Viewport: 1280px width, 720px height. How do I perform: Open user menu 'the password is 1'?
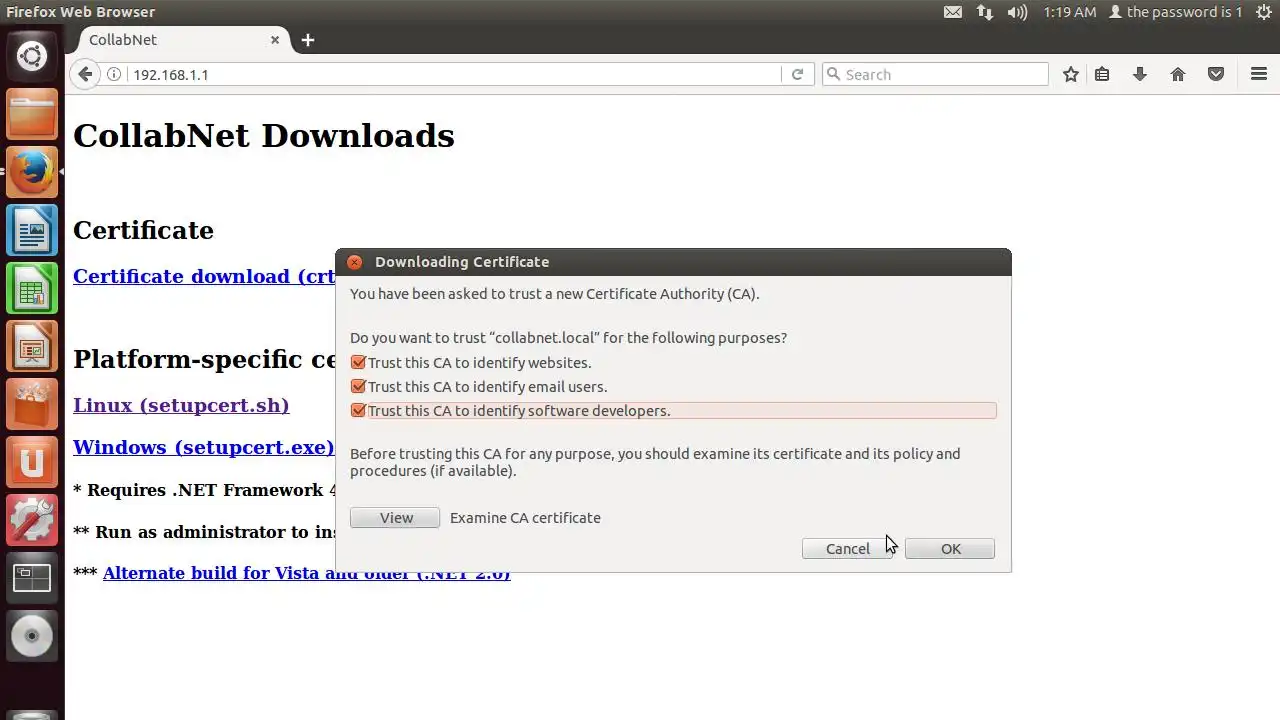click(x=1175, y=12)
